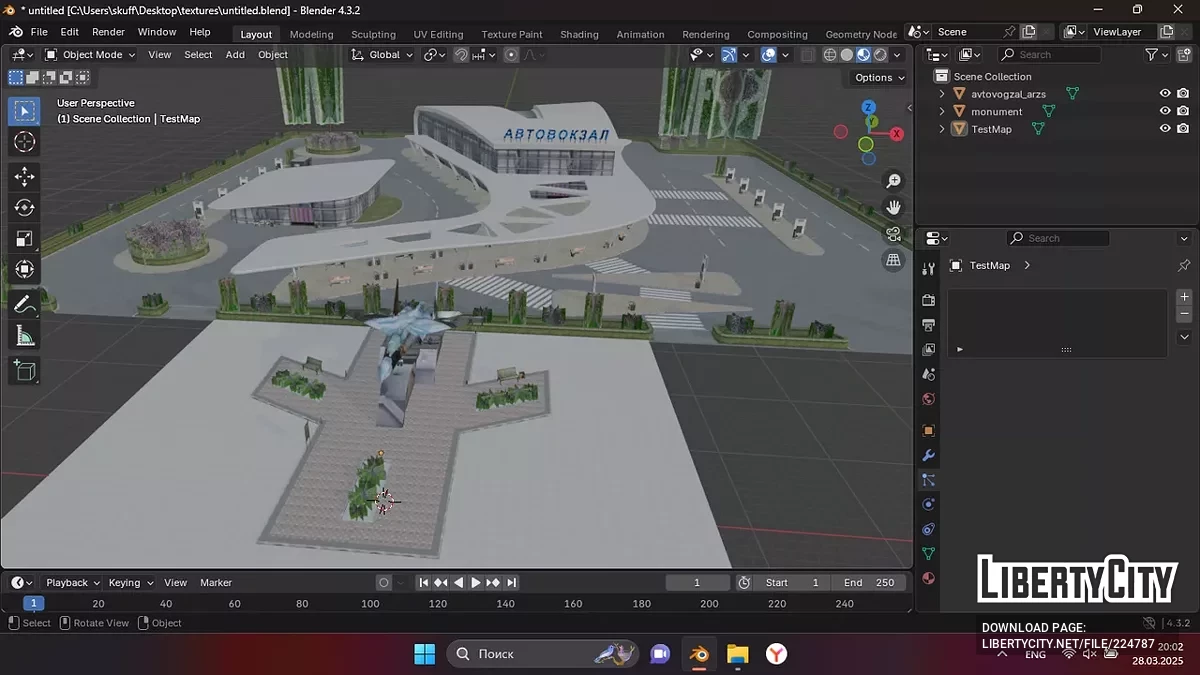1200x675 pixels.
Task: Switch to the Shading workspace tab
Action: [x=579, y=34]
